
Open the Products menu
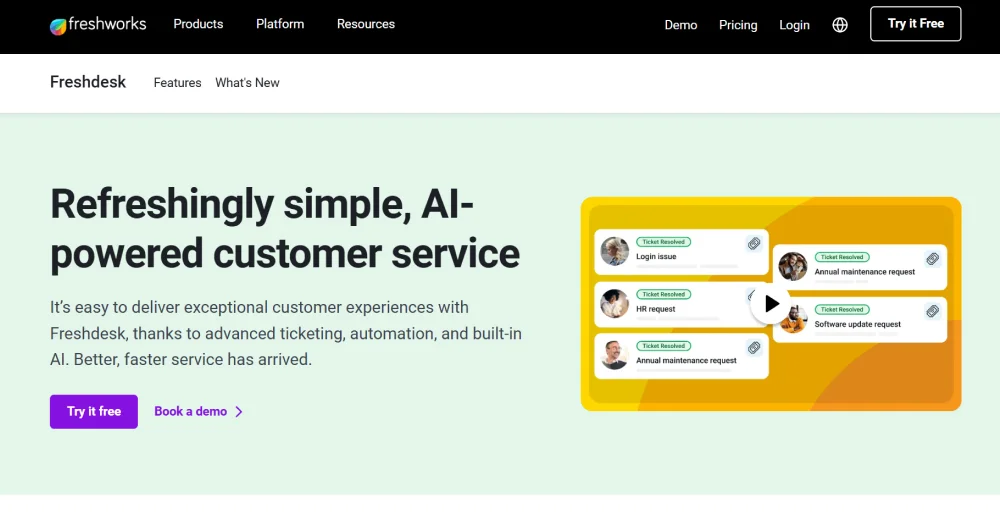(x=198, y=24)
